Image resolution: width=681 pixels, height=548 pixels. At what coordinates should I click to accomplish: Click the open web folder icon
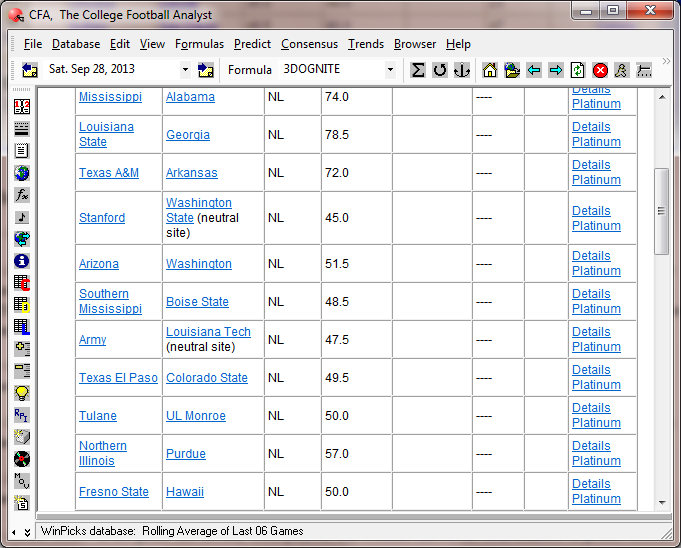(x=512, y=70)
